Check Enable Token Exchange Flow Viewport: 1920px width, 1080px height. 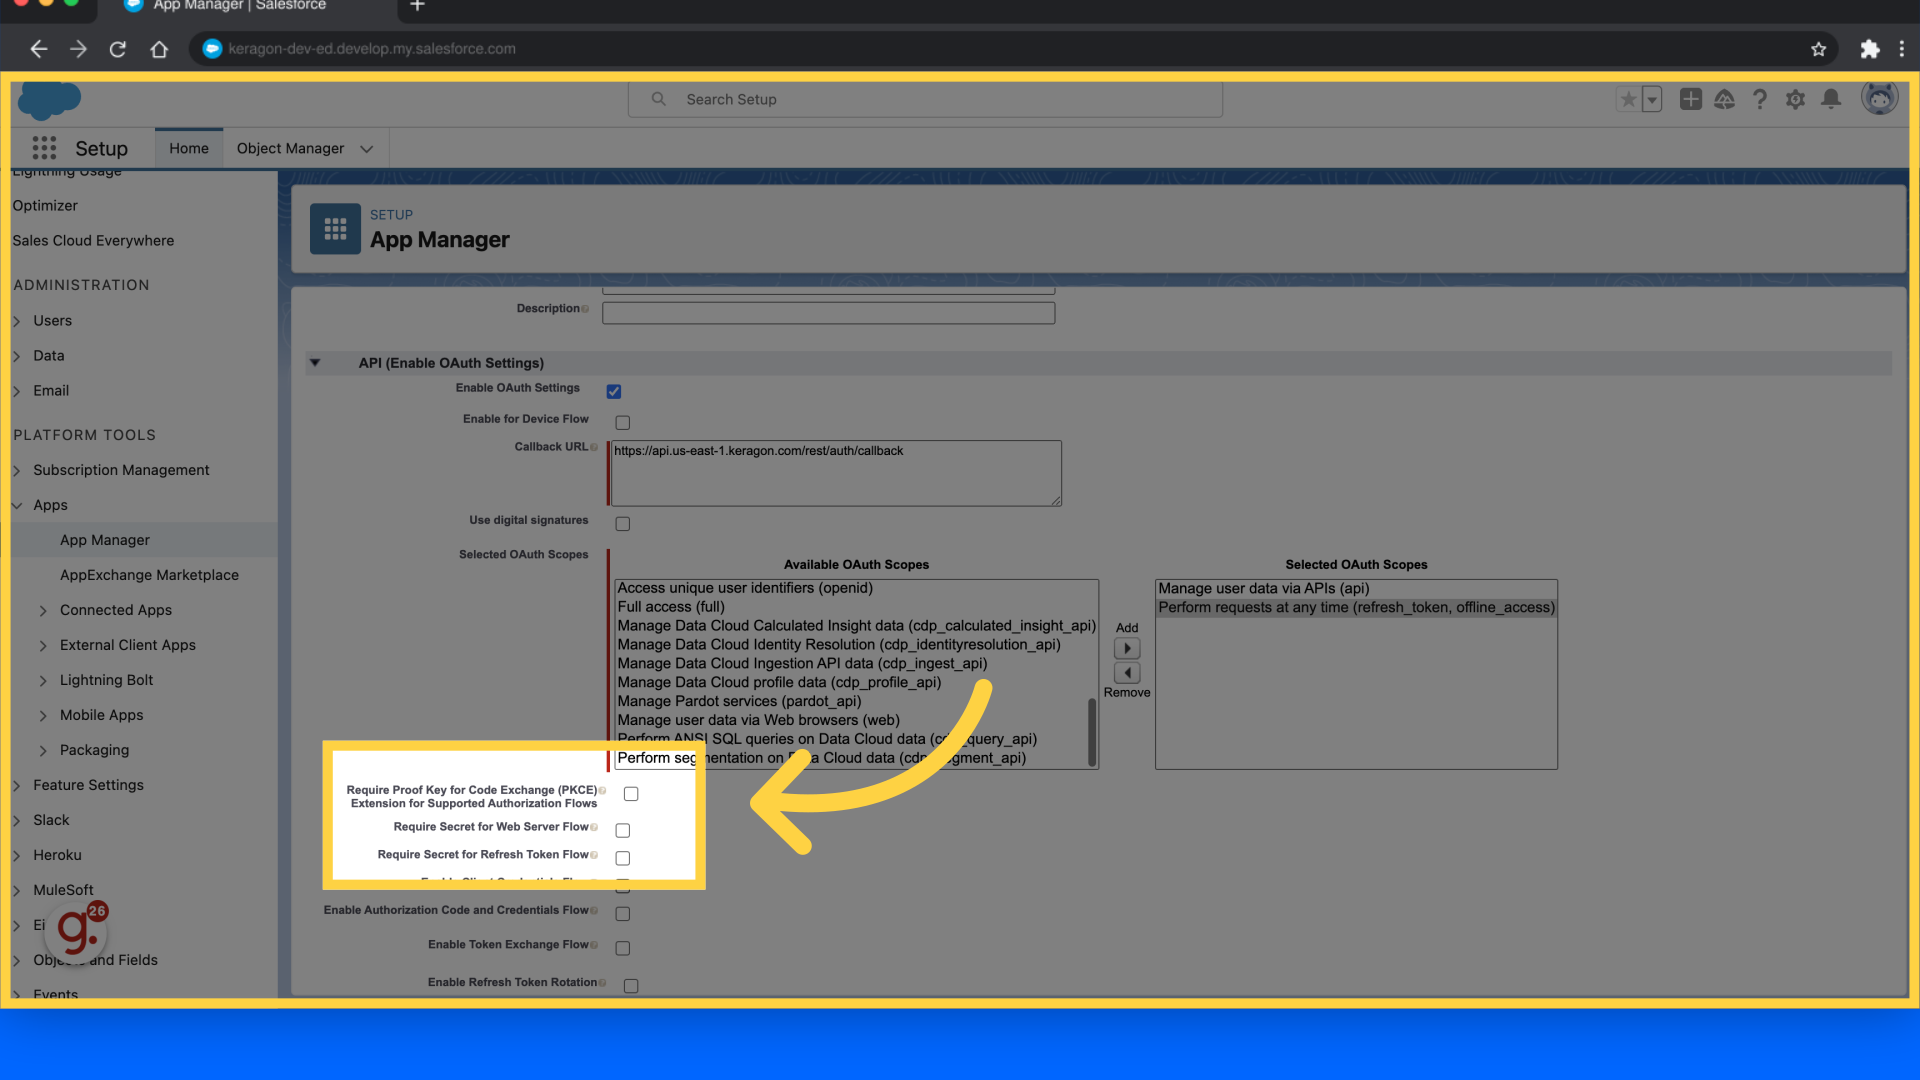tap(623, 948)
